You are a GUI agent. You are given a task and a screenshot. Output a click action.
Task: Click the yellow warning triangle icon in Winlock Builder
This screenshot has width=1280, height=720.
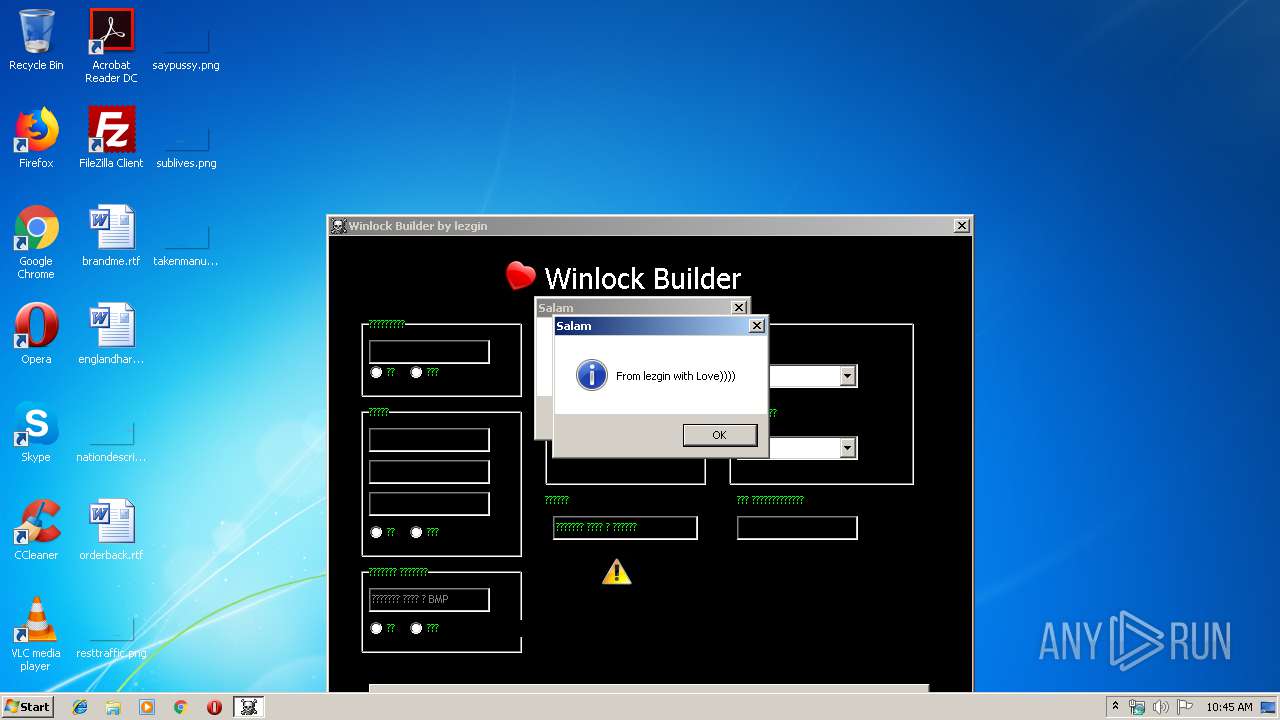[x=617, y=572]
